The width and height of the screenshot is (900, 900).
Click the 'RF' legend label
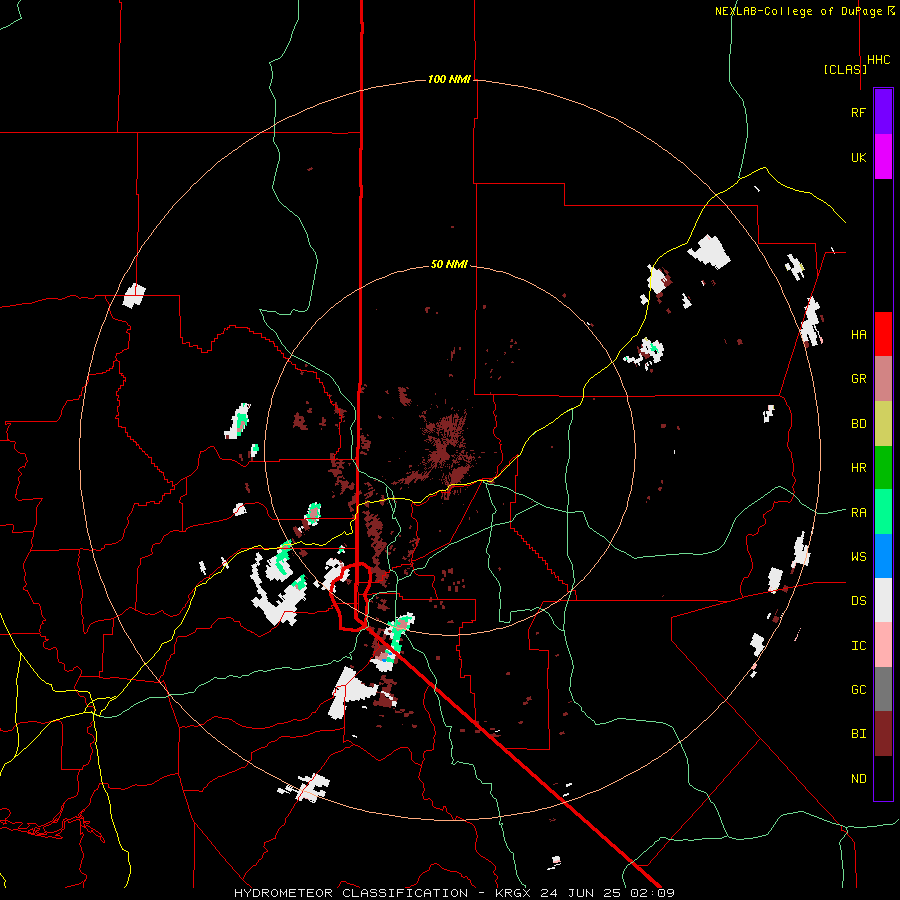(858, 113)
